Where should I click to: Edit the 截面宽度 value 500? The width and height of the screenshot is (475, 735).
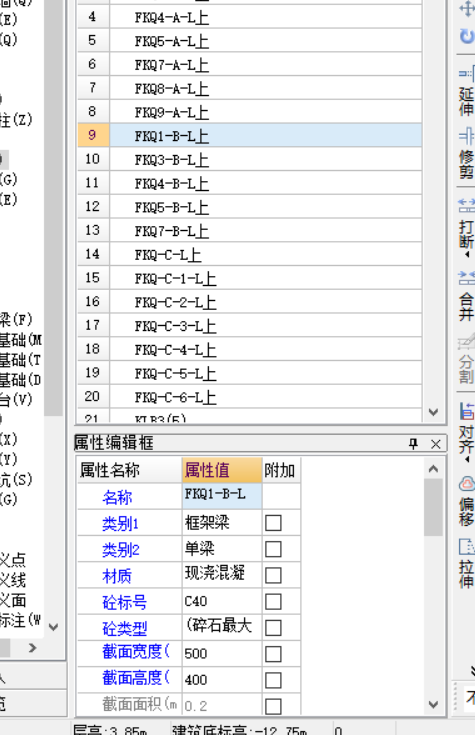[x=222, y=654]
